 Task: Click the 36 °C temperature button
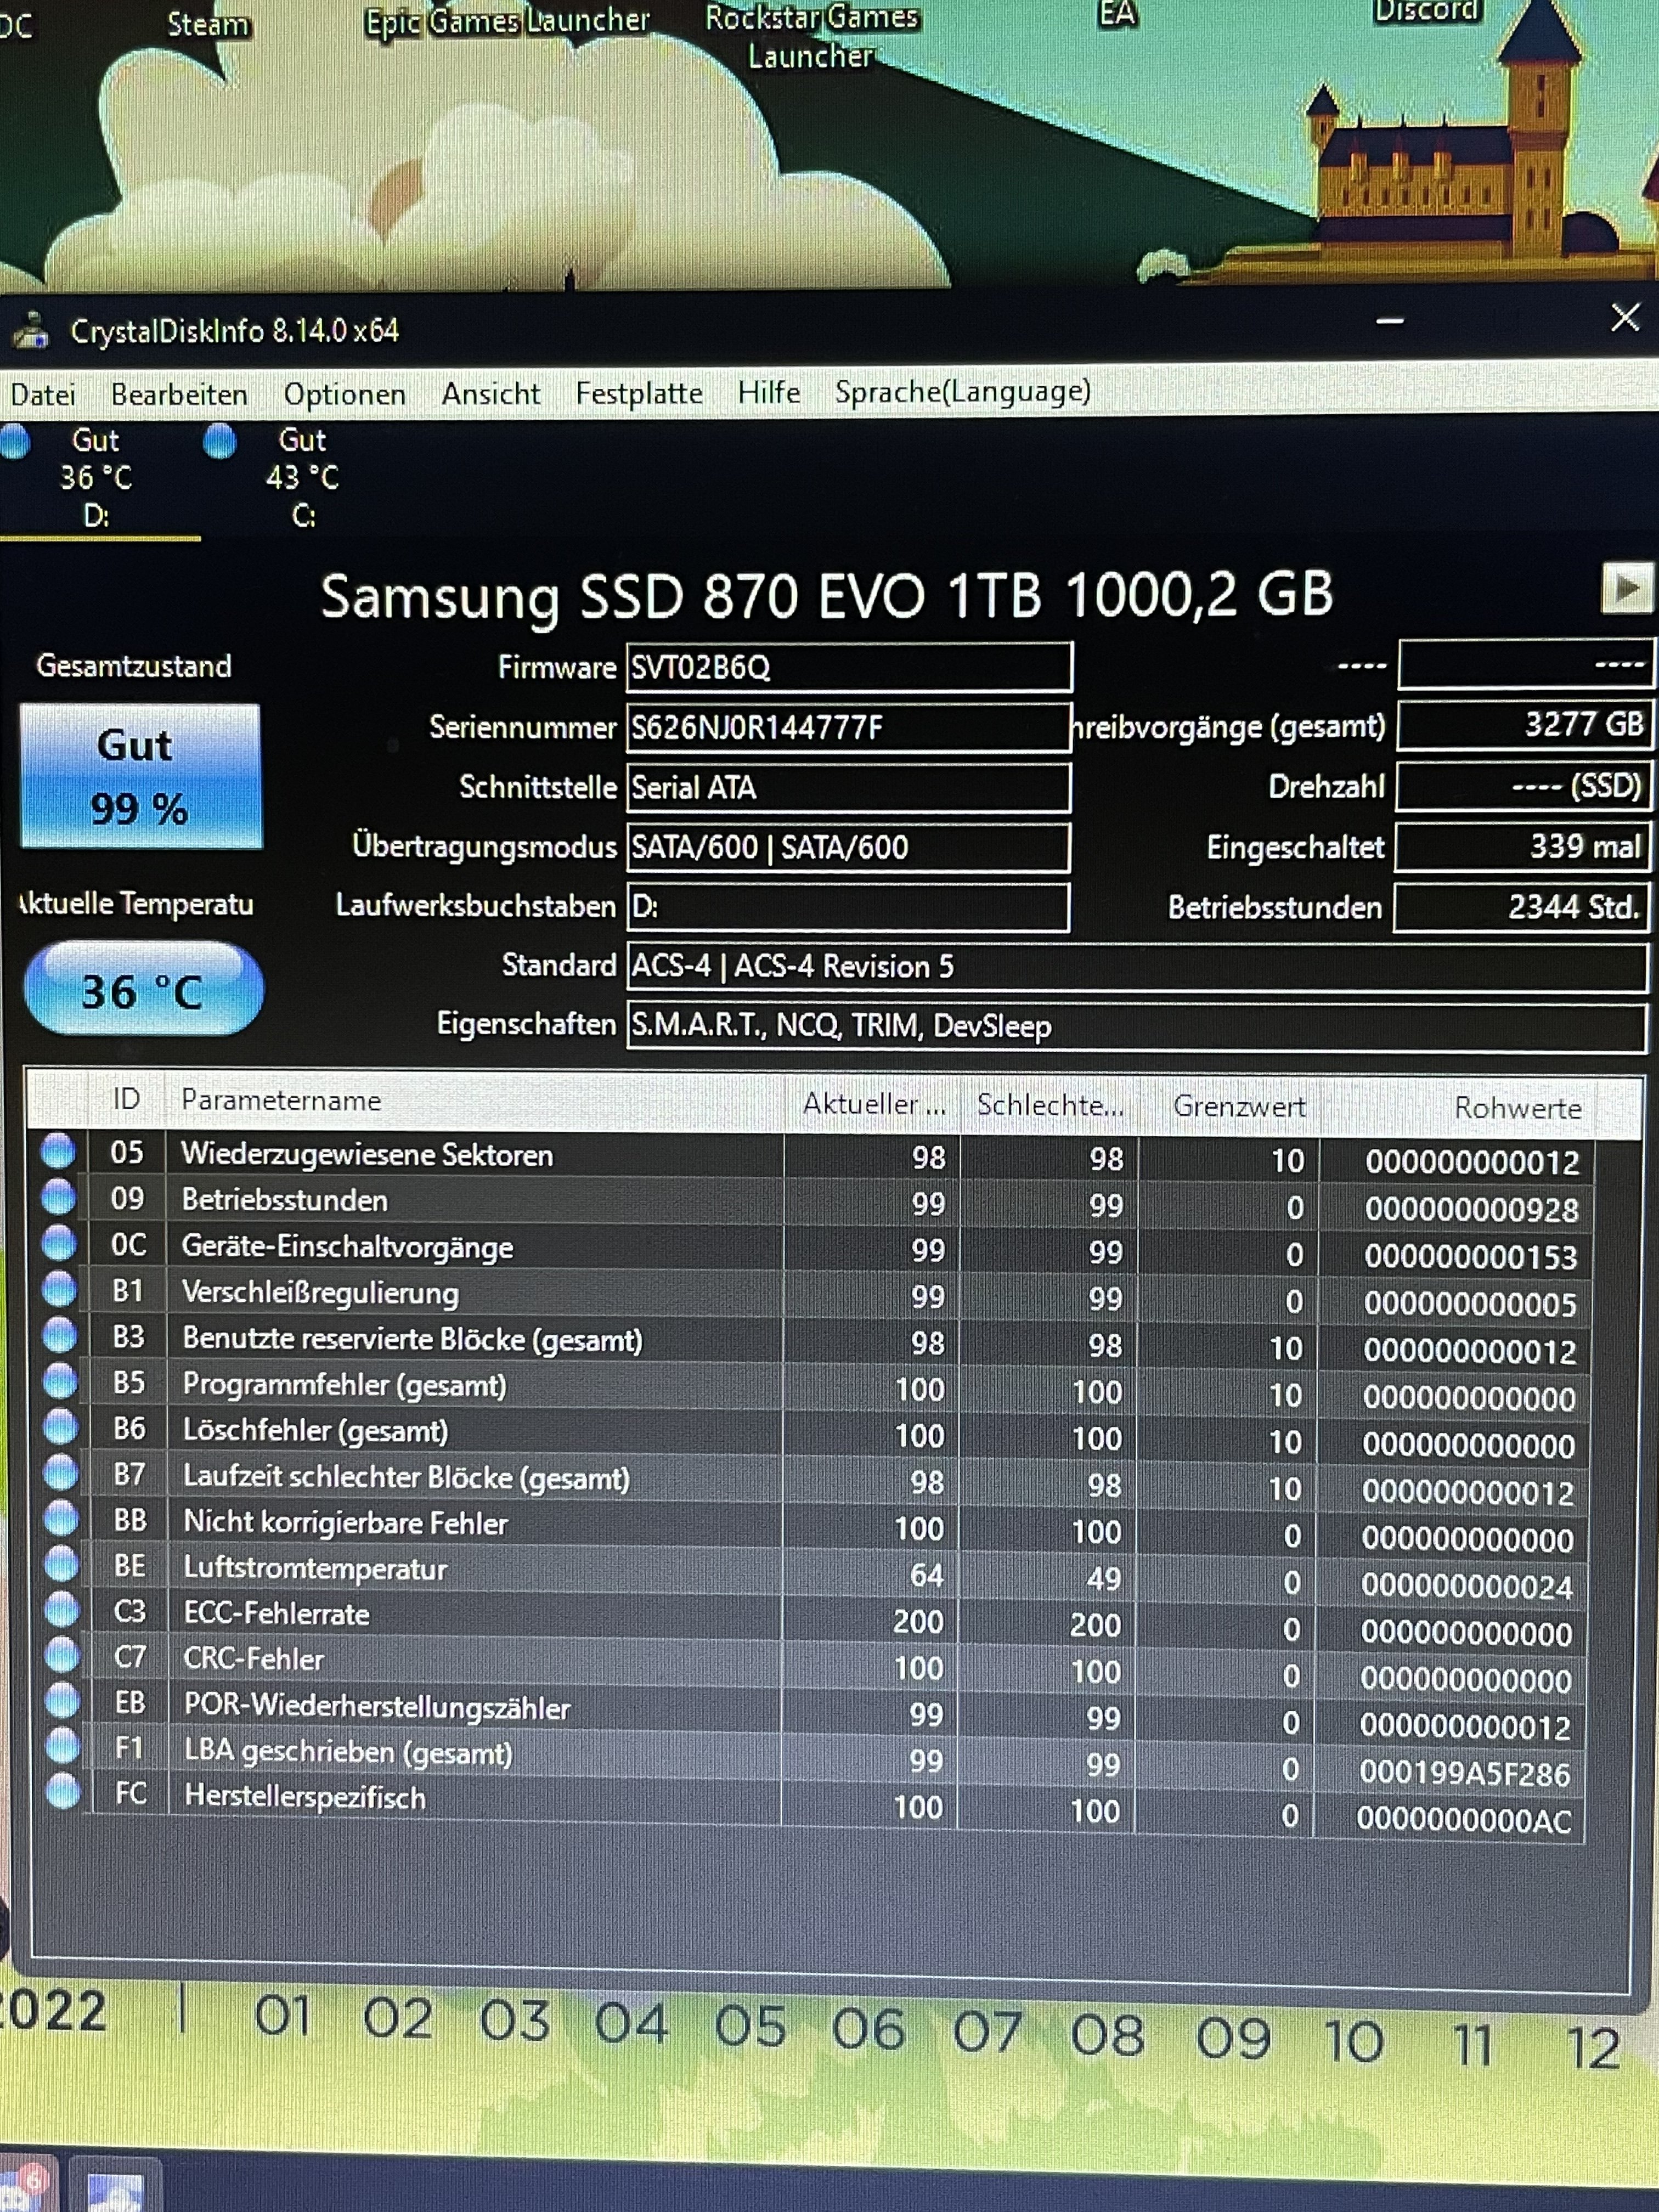click(143, 989)
